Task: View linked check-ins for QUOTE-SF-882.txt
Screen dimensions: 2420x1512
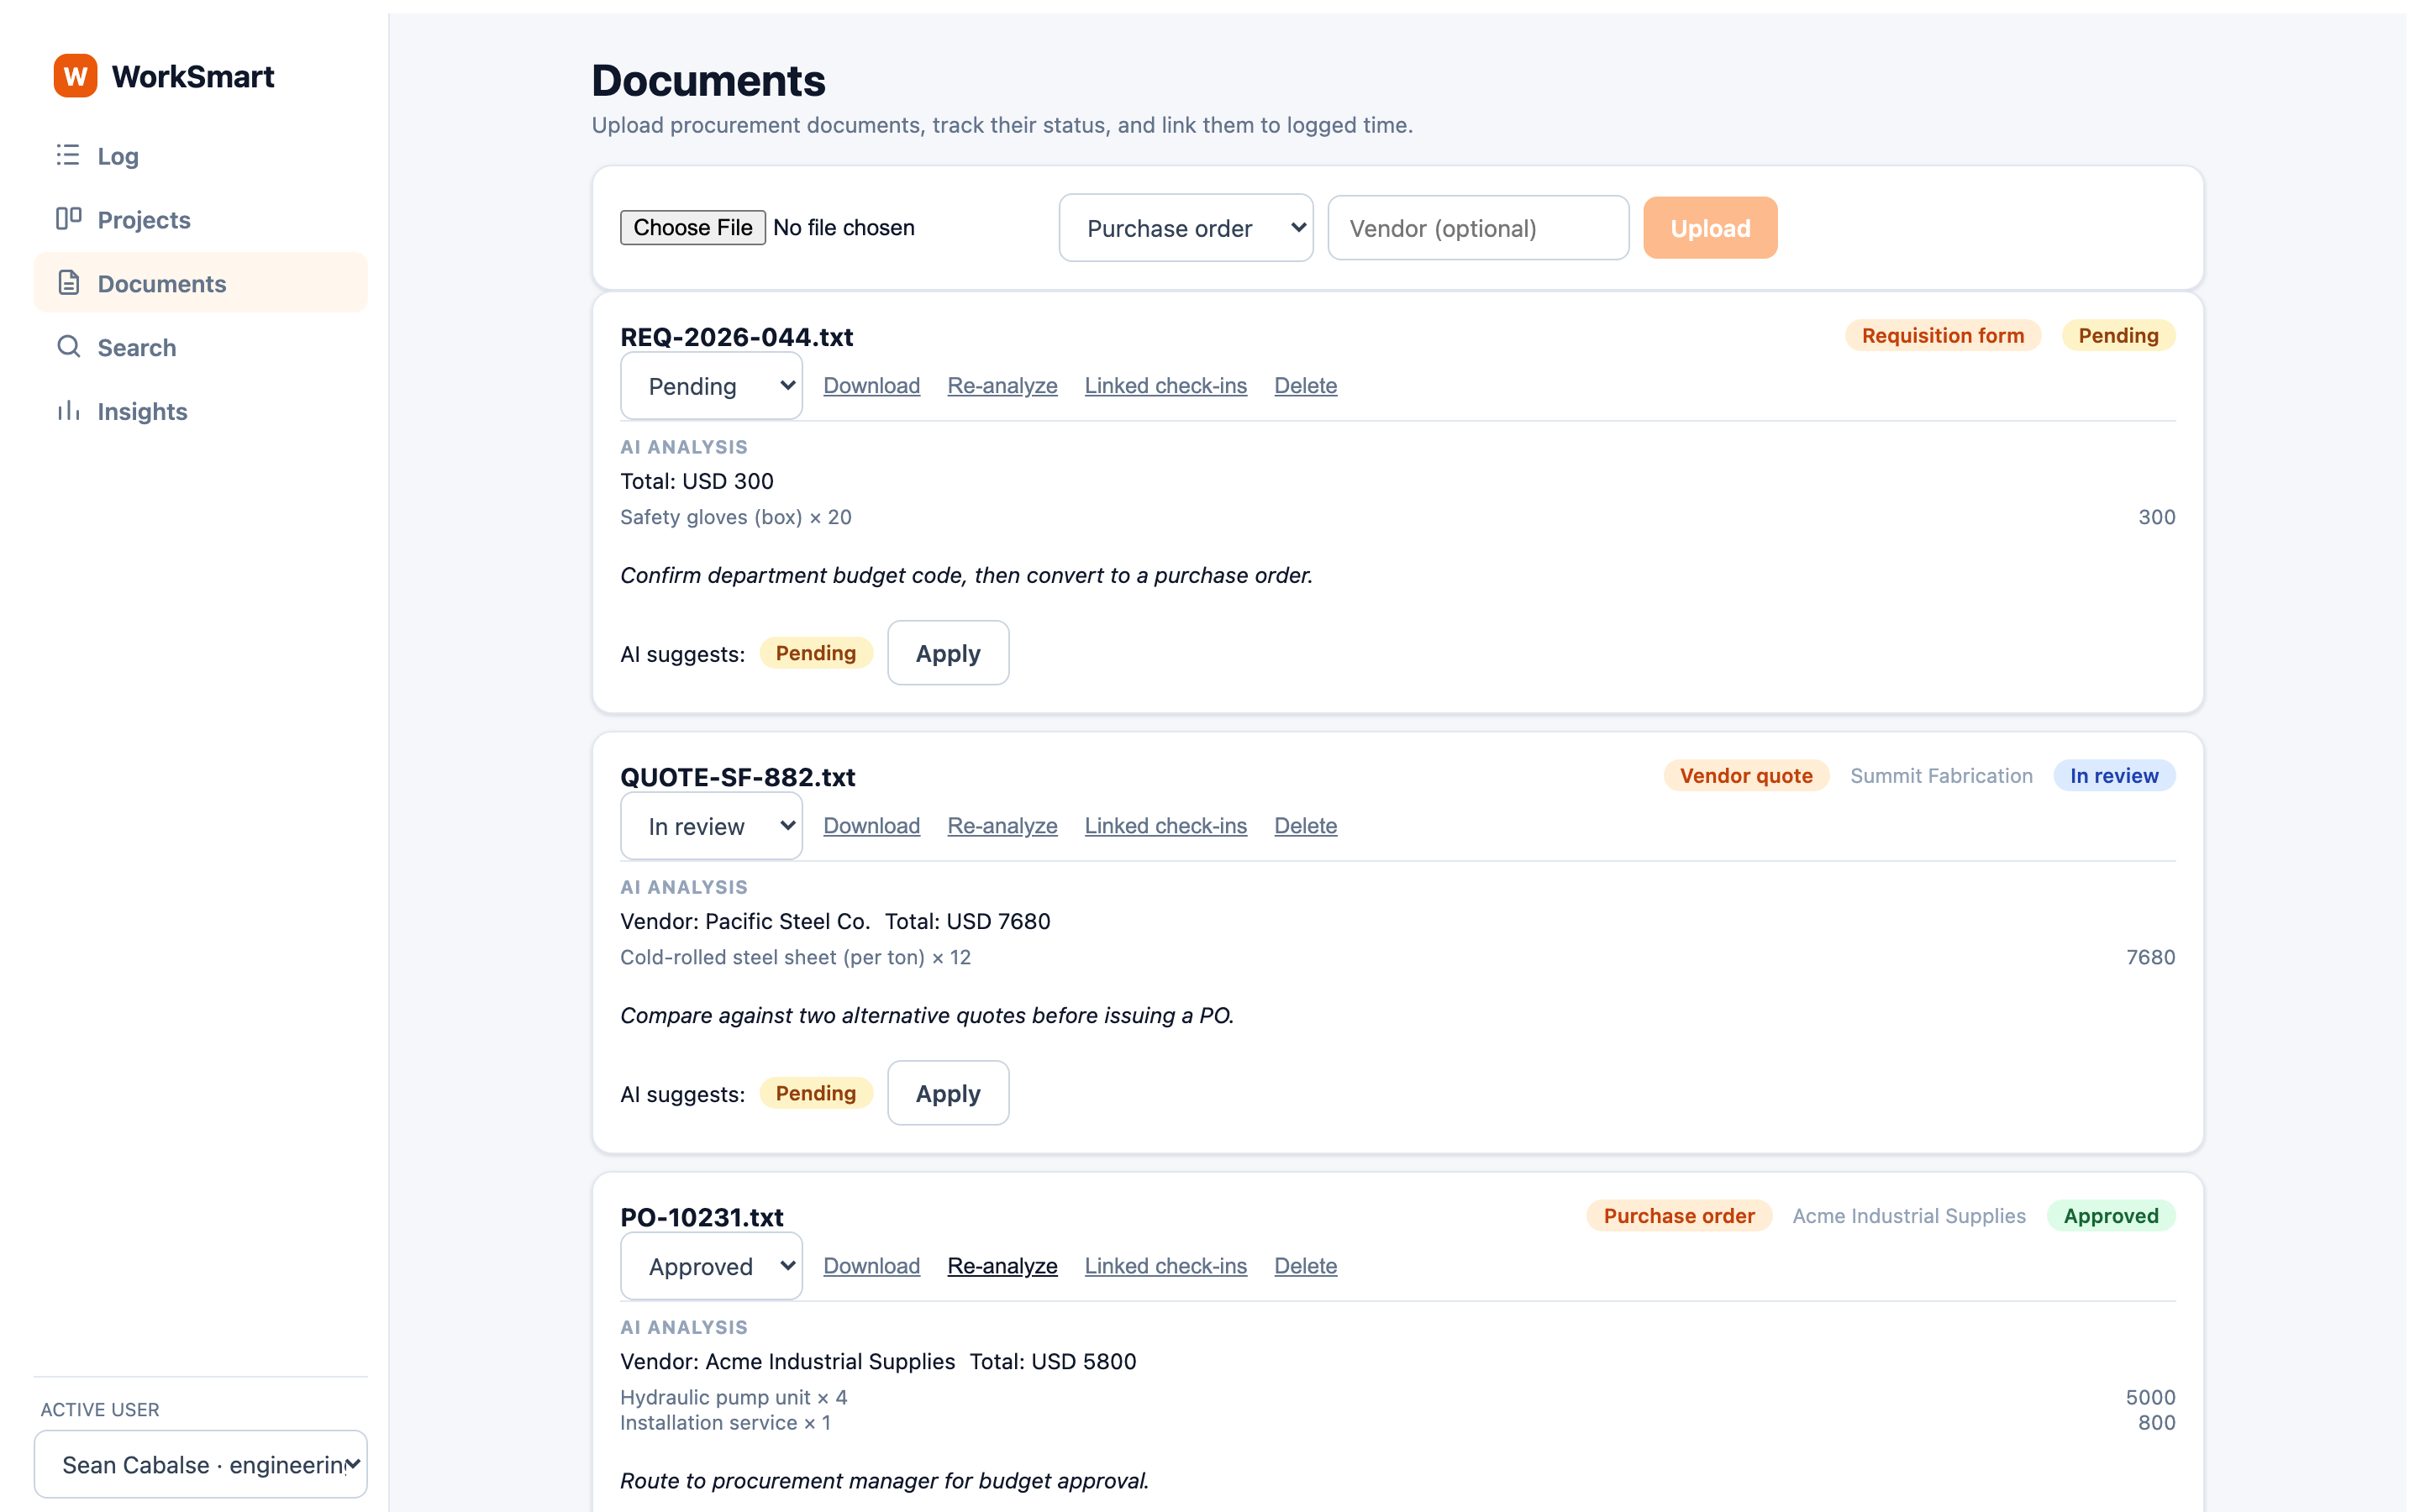Action: tap(1165, 826)
